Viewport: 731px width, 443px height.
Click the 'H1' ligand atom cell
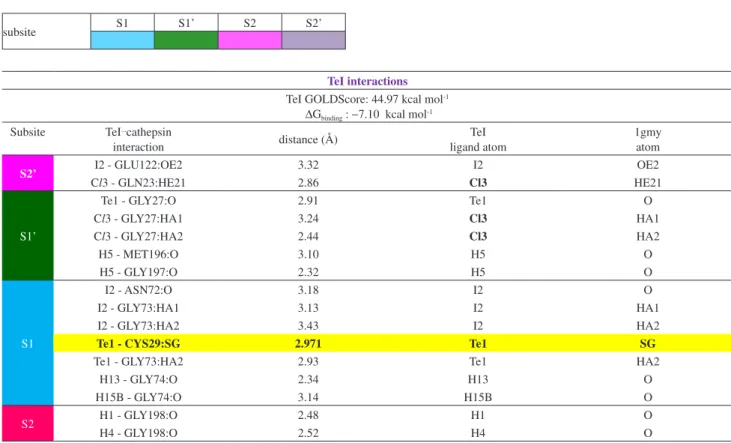pyautogui.click(x=478, y=415)
